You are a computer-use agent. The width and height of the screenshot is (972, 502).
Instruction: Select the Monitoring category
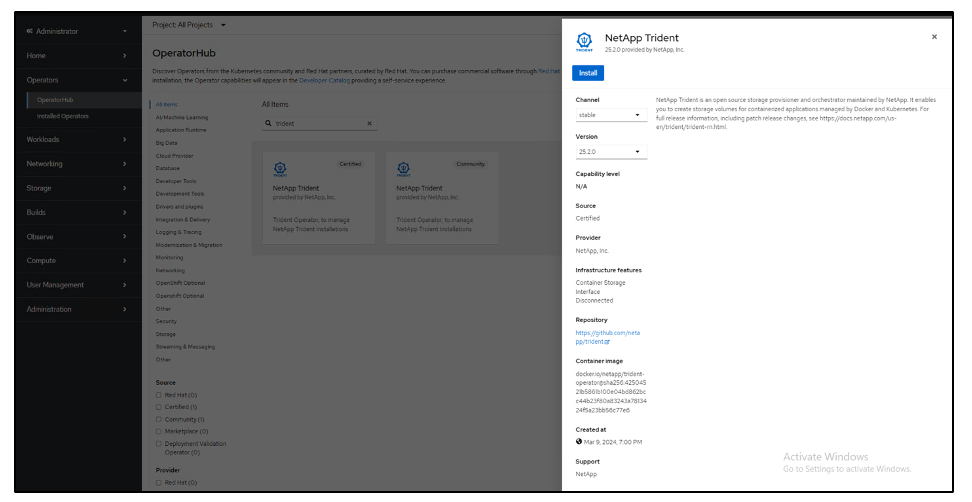(169, 257)
